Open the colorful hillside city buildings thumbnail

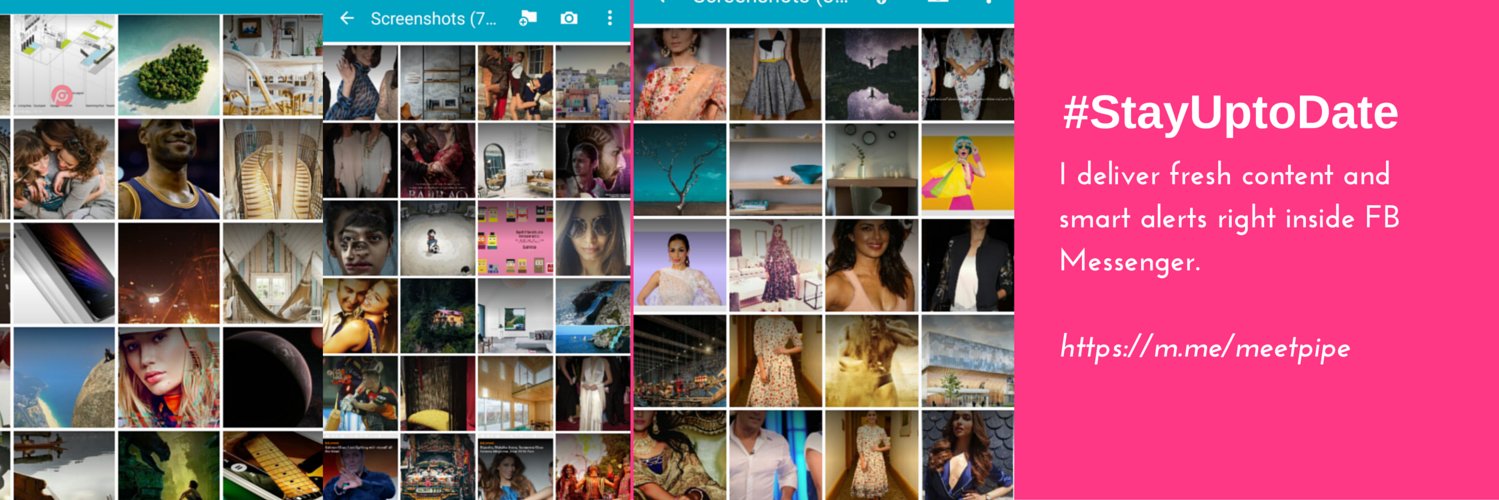(x=593, y=83)
